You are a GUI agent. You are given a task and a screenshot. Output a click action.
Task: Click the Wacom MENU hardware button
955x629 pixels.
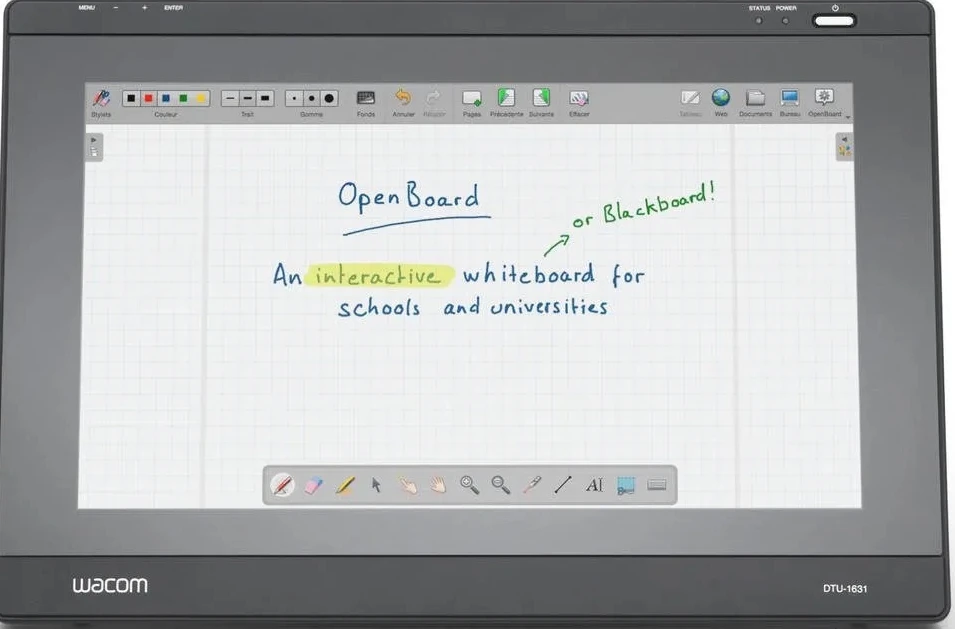[x=86, y=8]
